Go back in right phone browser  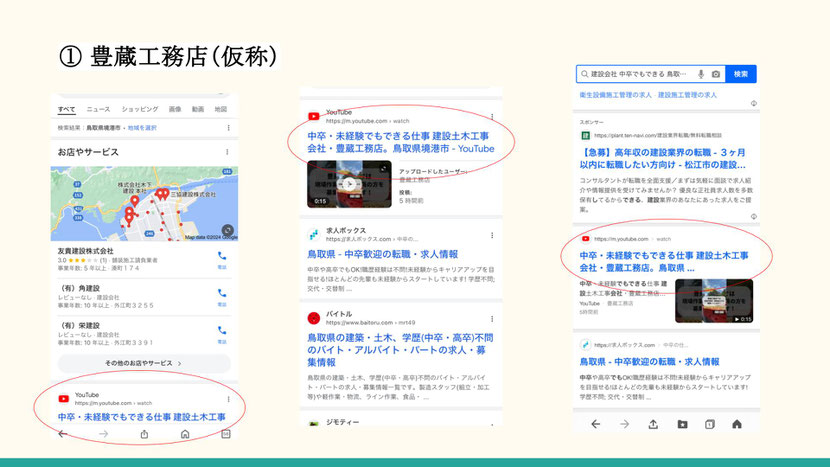(x=596, y=424)
